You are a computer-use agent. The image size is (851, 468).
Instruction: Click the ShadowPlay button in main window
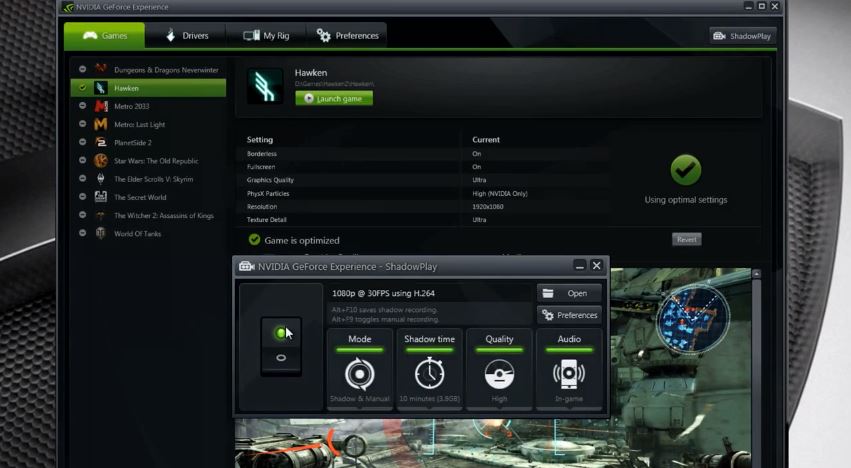tap(742, 36)
